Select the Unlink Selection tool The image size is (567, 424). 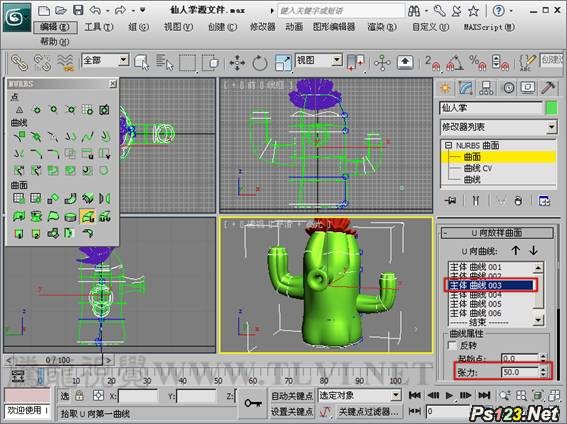[x=42, y=62]
